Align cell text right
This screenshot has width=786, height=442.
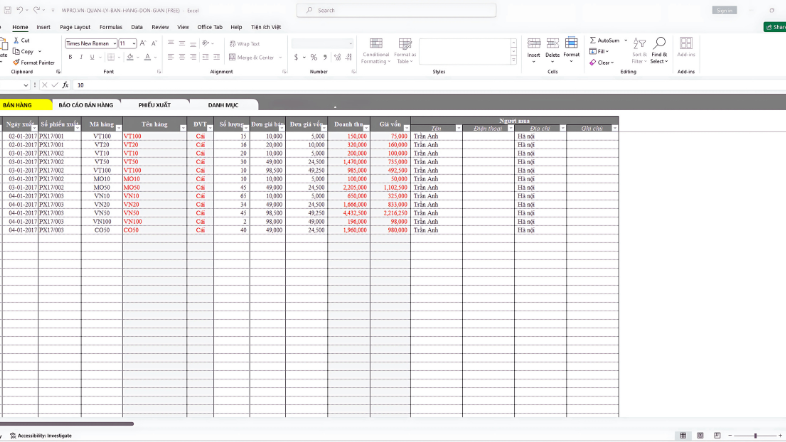[x=193, y=57]
